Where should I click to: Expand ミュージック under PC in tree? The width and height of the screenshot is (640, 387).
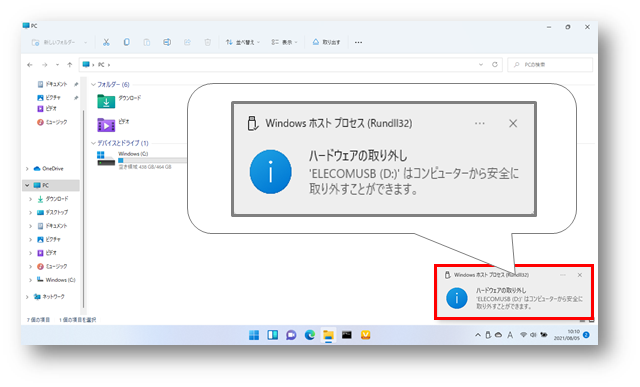click(x=31, y=267)
